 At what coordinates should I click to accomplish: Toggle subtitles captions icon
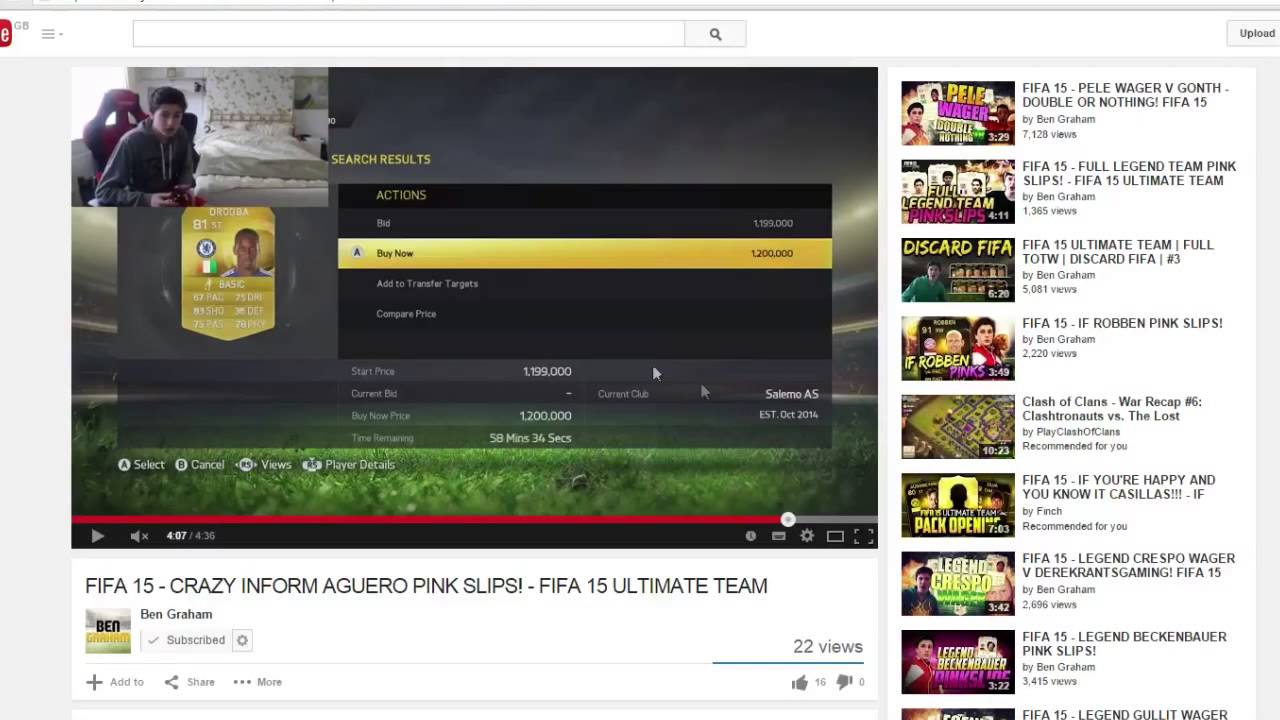(778, 536)
